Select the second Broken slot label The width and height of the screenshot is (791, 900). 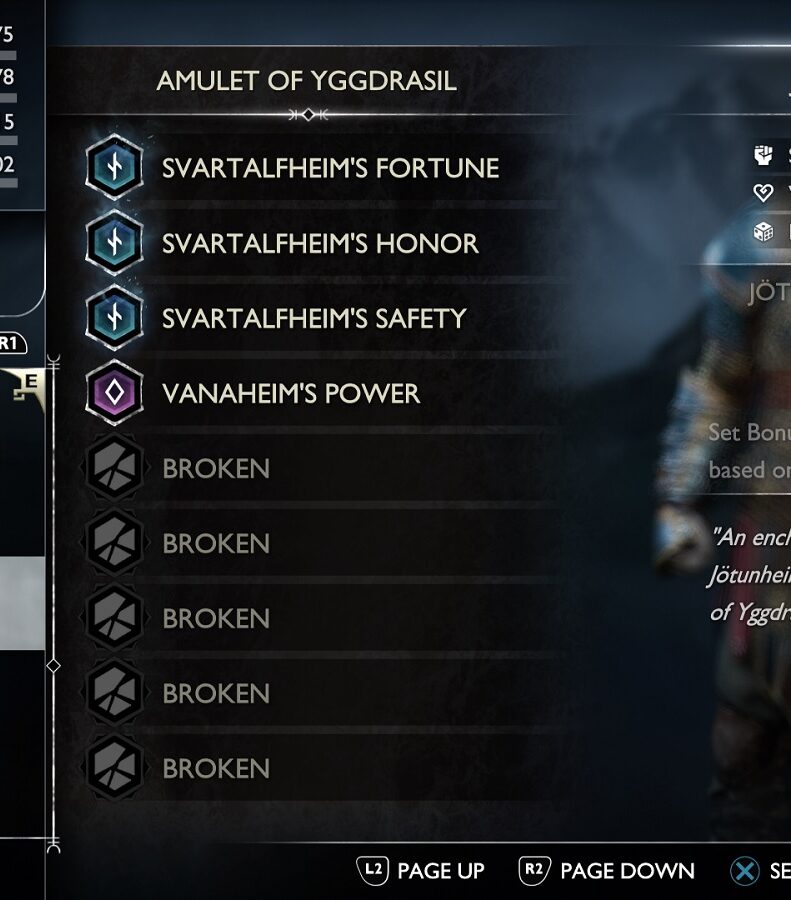tap(216, 544)
